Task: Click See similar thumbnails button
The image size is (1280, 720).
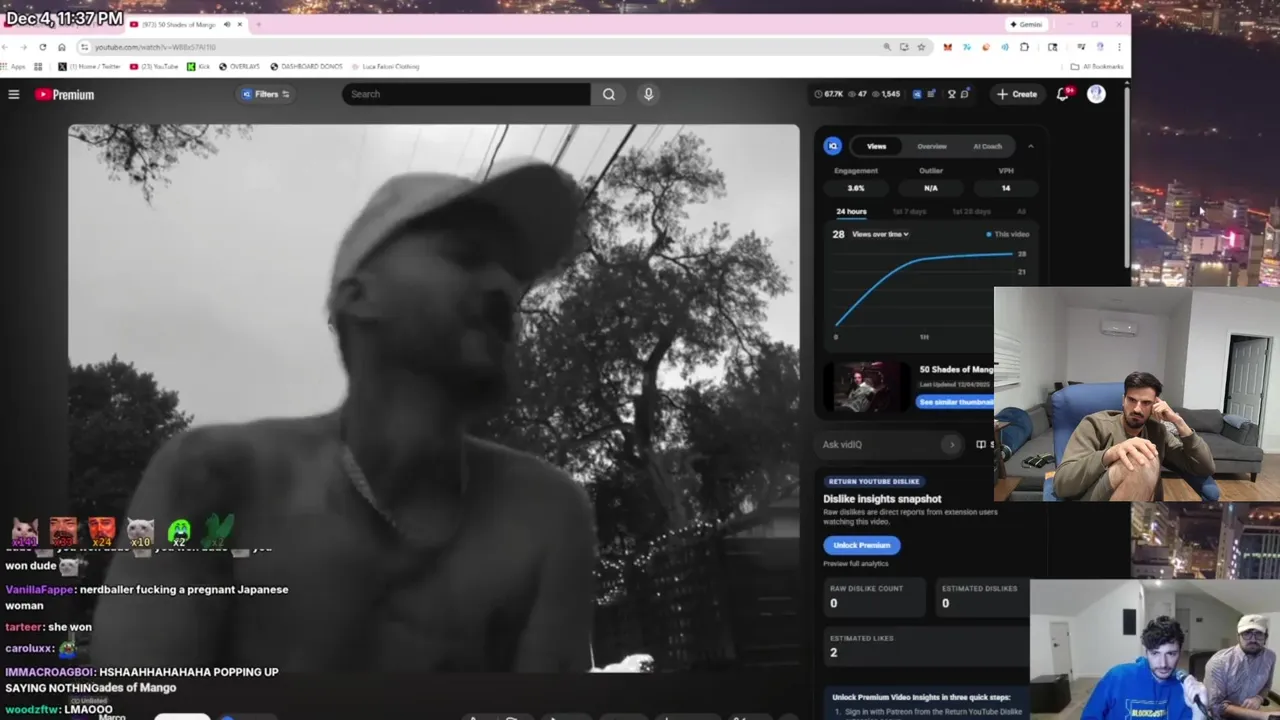Action: click(x=956, y=402)
